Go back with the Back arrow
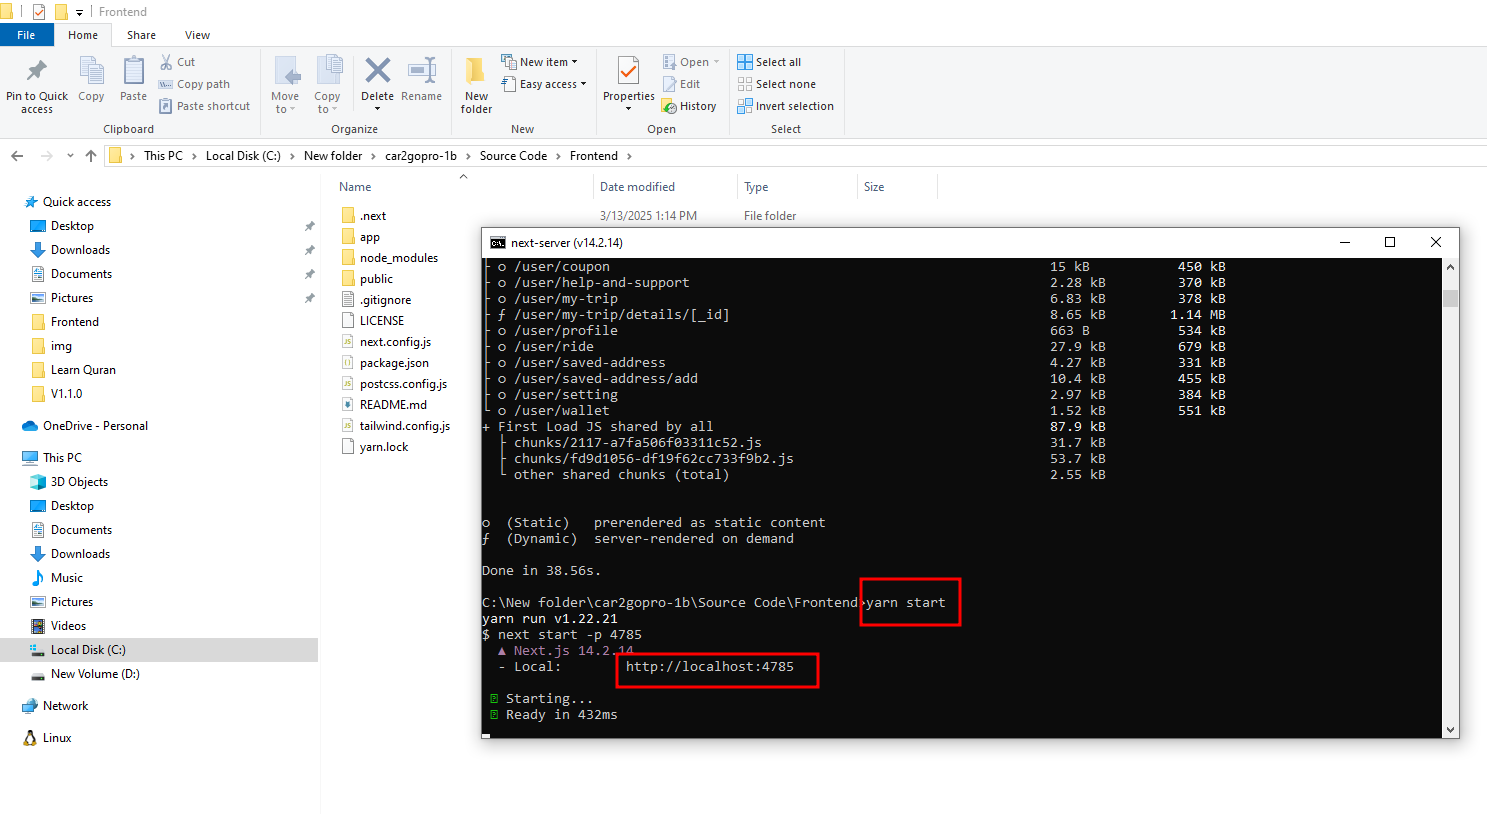 (17, 156)
